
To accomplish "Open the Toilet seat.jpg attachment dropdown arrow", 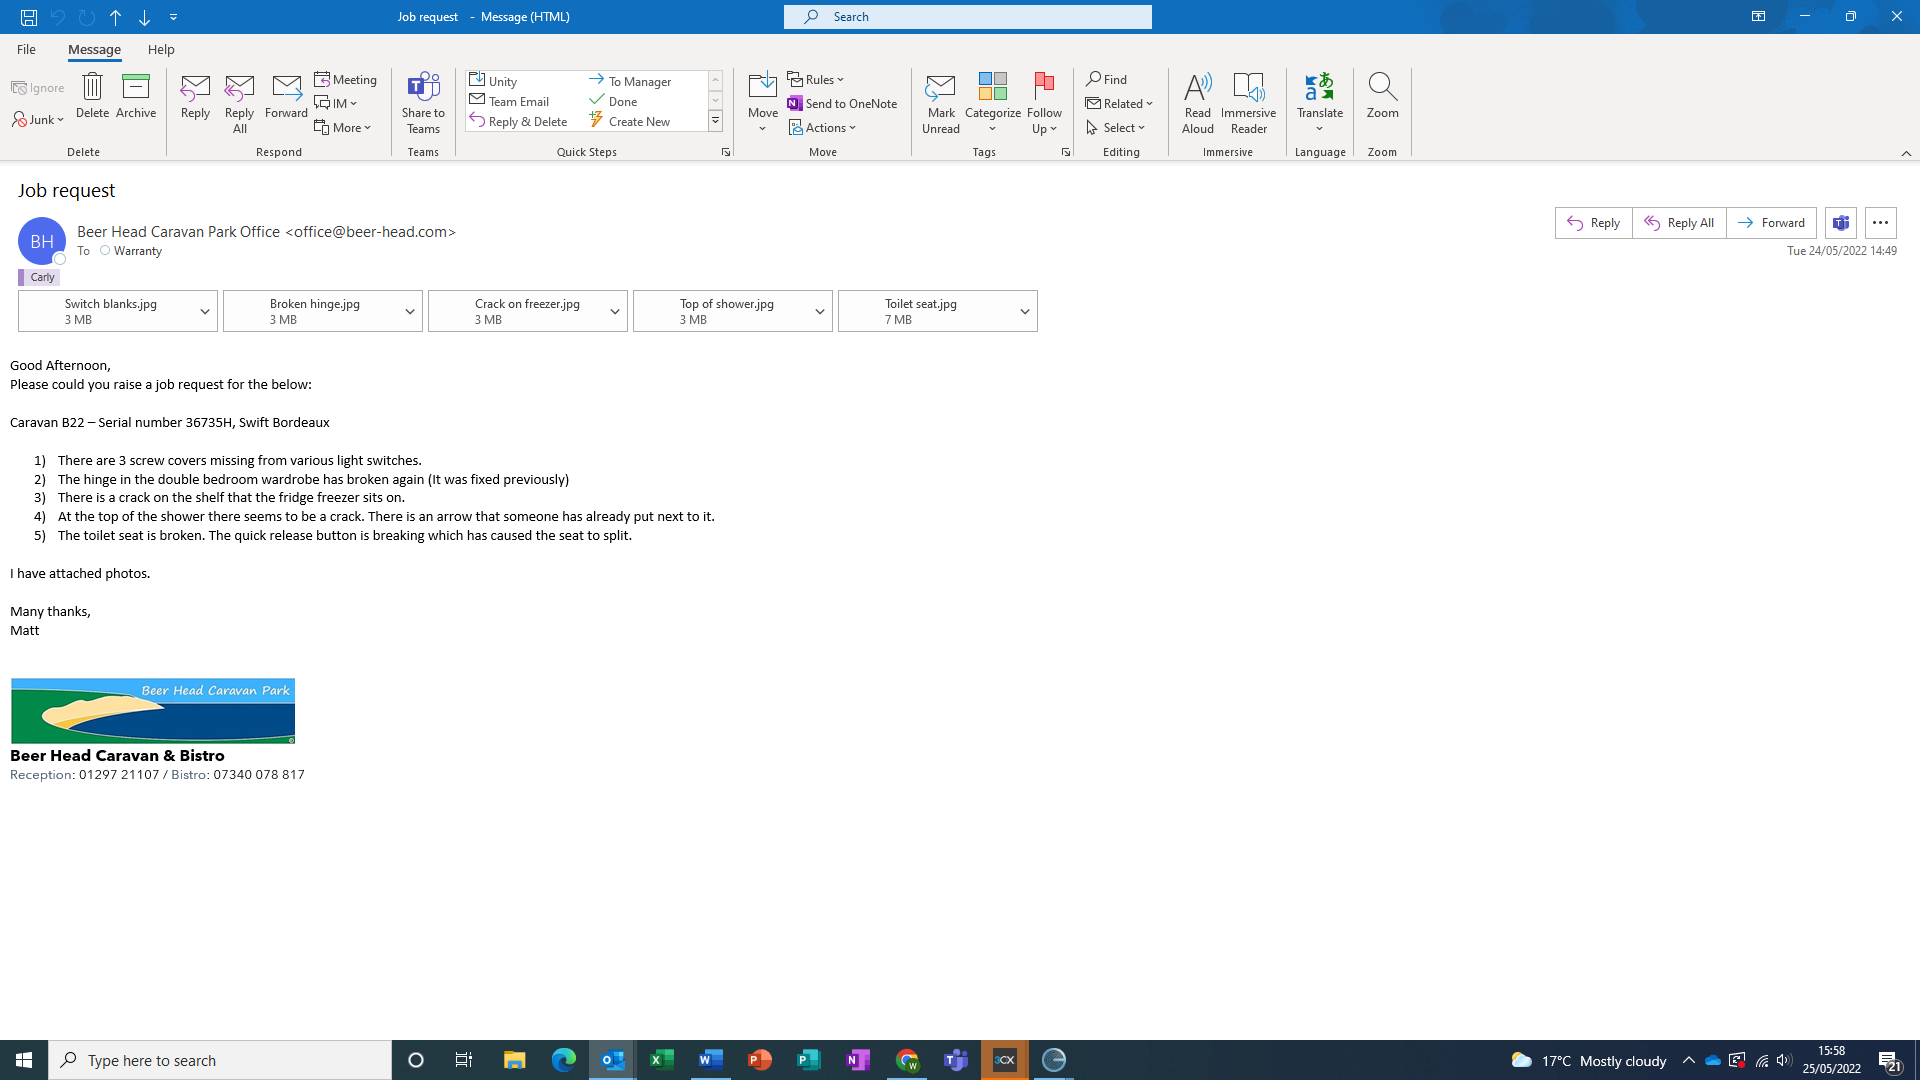I will (1024, 312).
